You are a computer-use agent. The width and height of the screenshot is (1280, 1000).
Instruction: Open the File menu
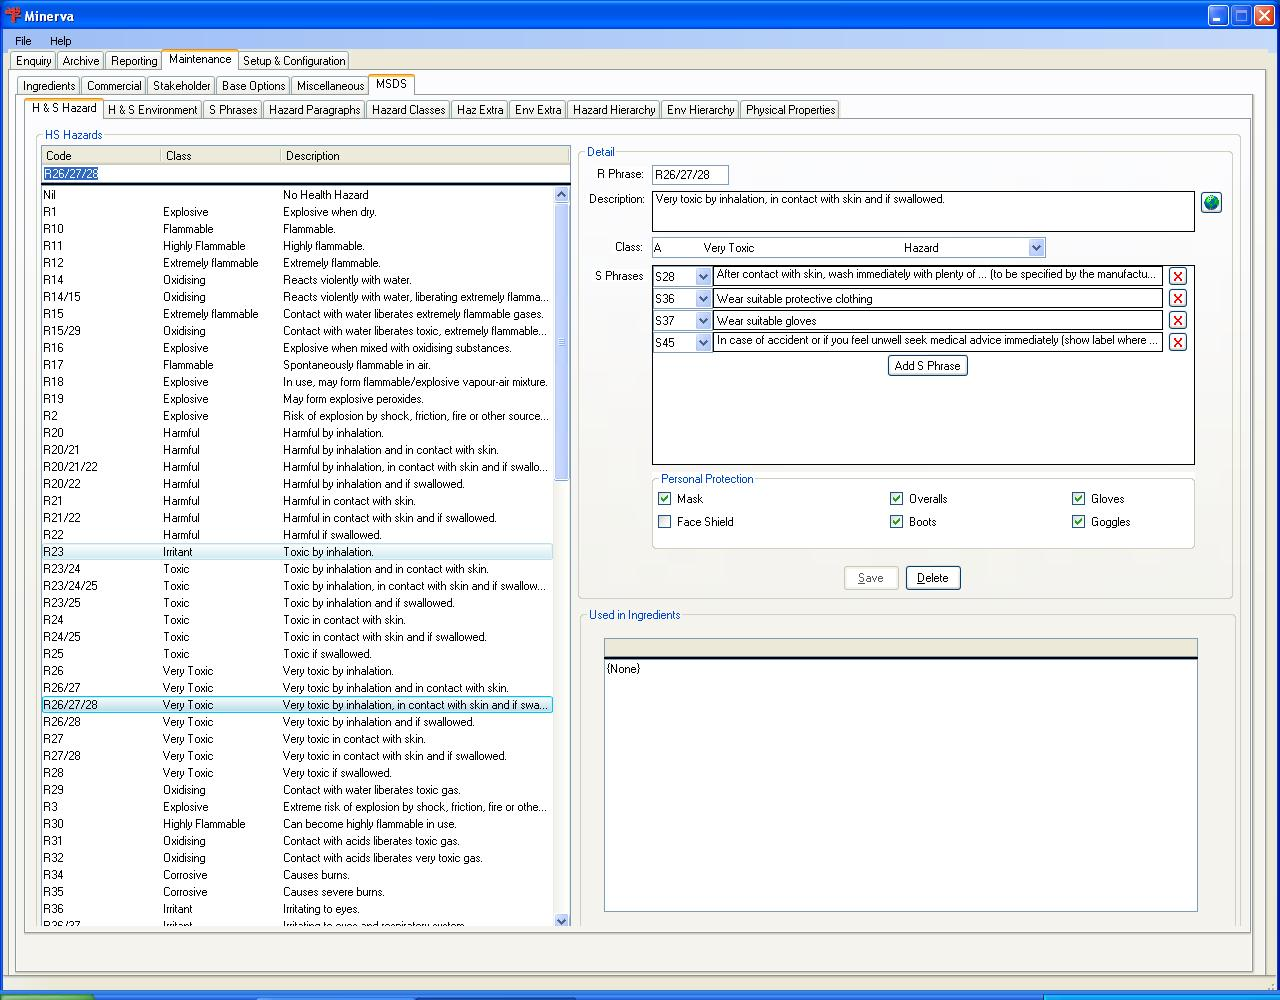coord(23,41)
